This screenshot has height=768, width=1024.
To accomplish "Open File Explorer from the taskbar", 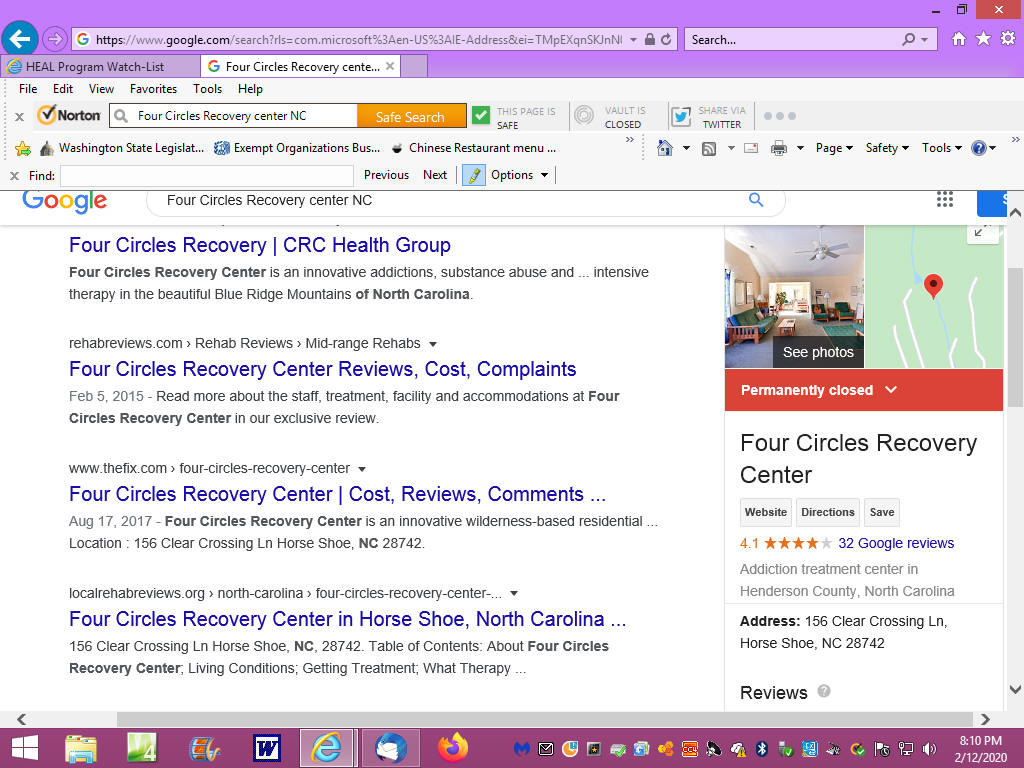I will (x=81, y=748).
